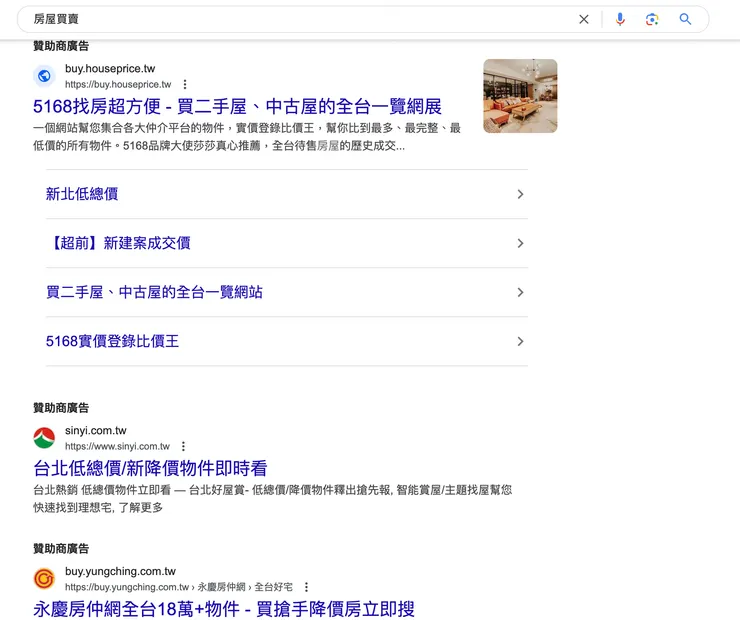Screen dimensions: 740x620
Task: Click the https://buy.yungching.com.tw breadcrumb URL
Action: [179, 587]
